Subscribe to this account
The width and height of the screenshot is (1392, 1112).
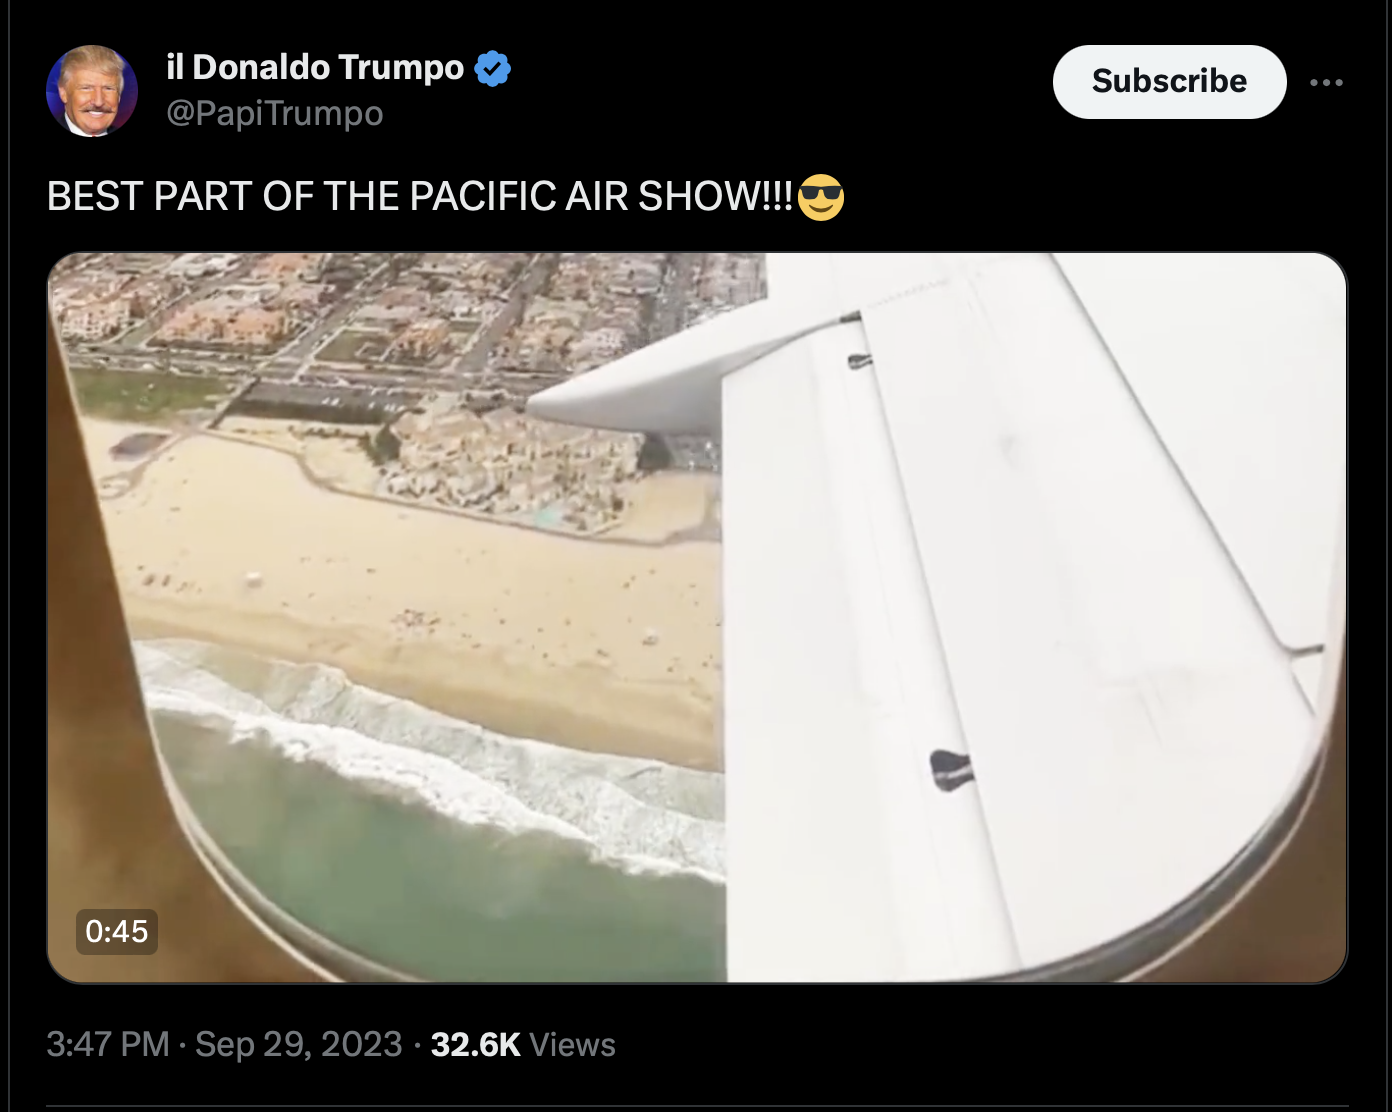1169,81
